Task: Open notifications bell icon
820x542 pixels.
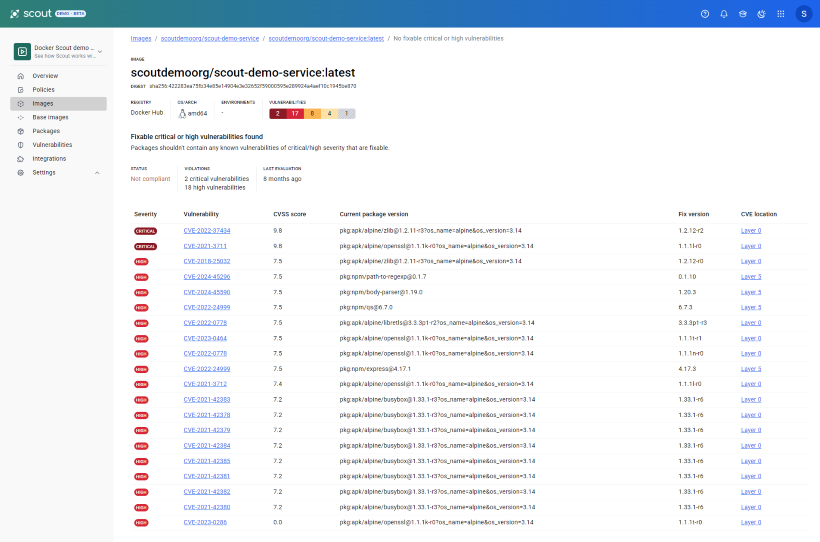Action: click(x=723, y=14)
